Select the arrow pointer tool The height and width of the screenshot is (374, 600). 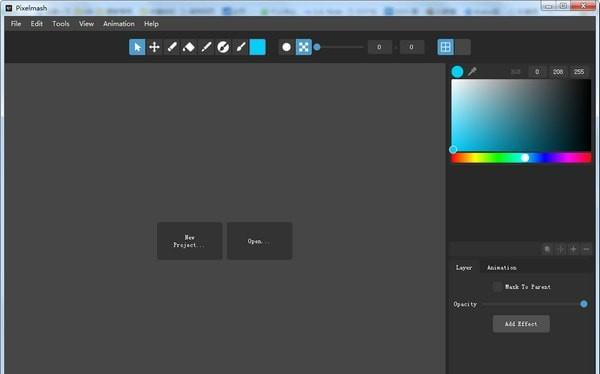[x=137, y=47]
